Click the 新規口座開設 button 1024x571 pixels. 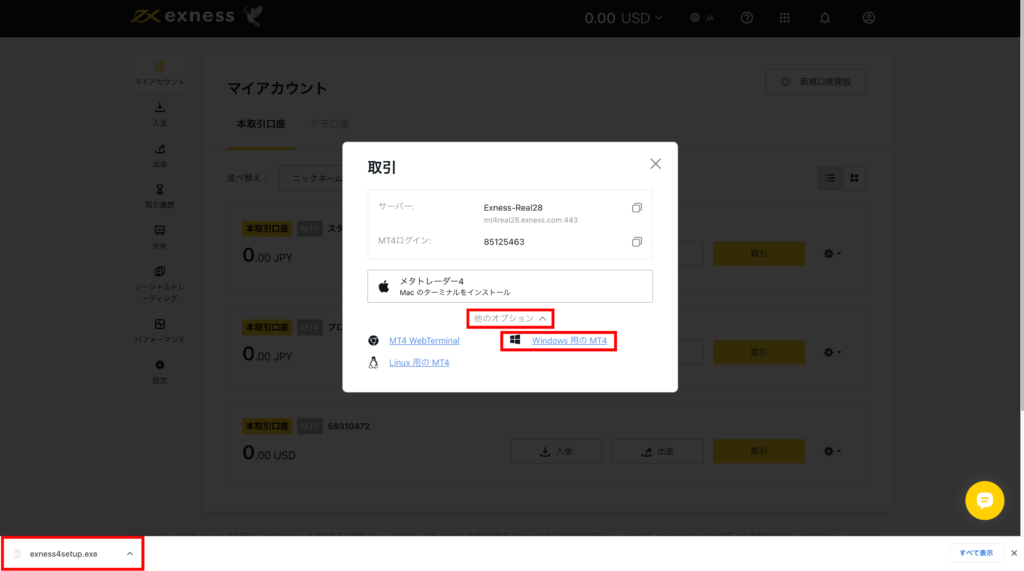click(816, 82)
